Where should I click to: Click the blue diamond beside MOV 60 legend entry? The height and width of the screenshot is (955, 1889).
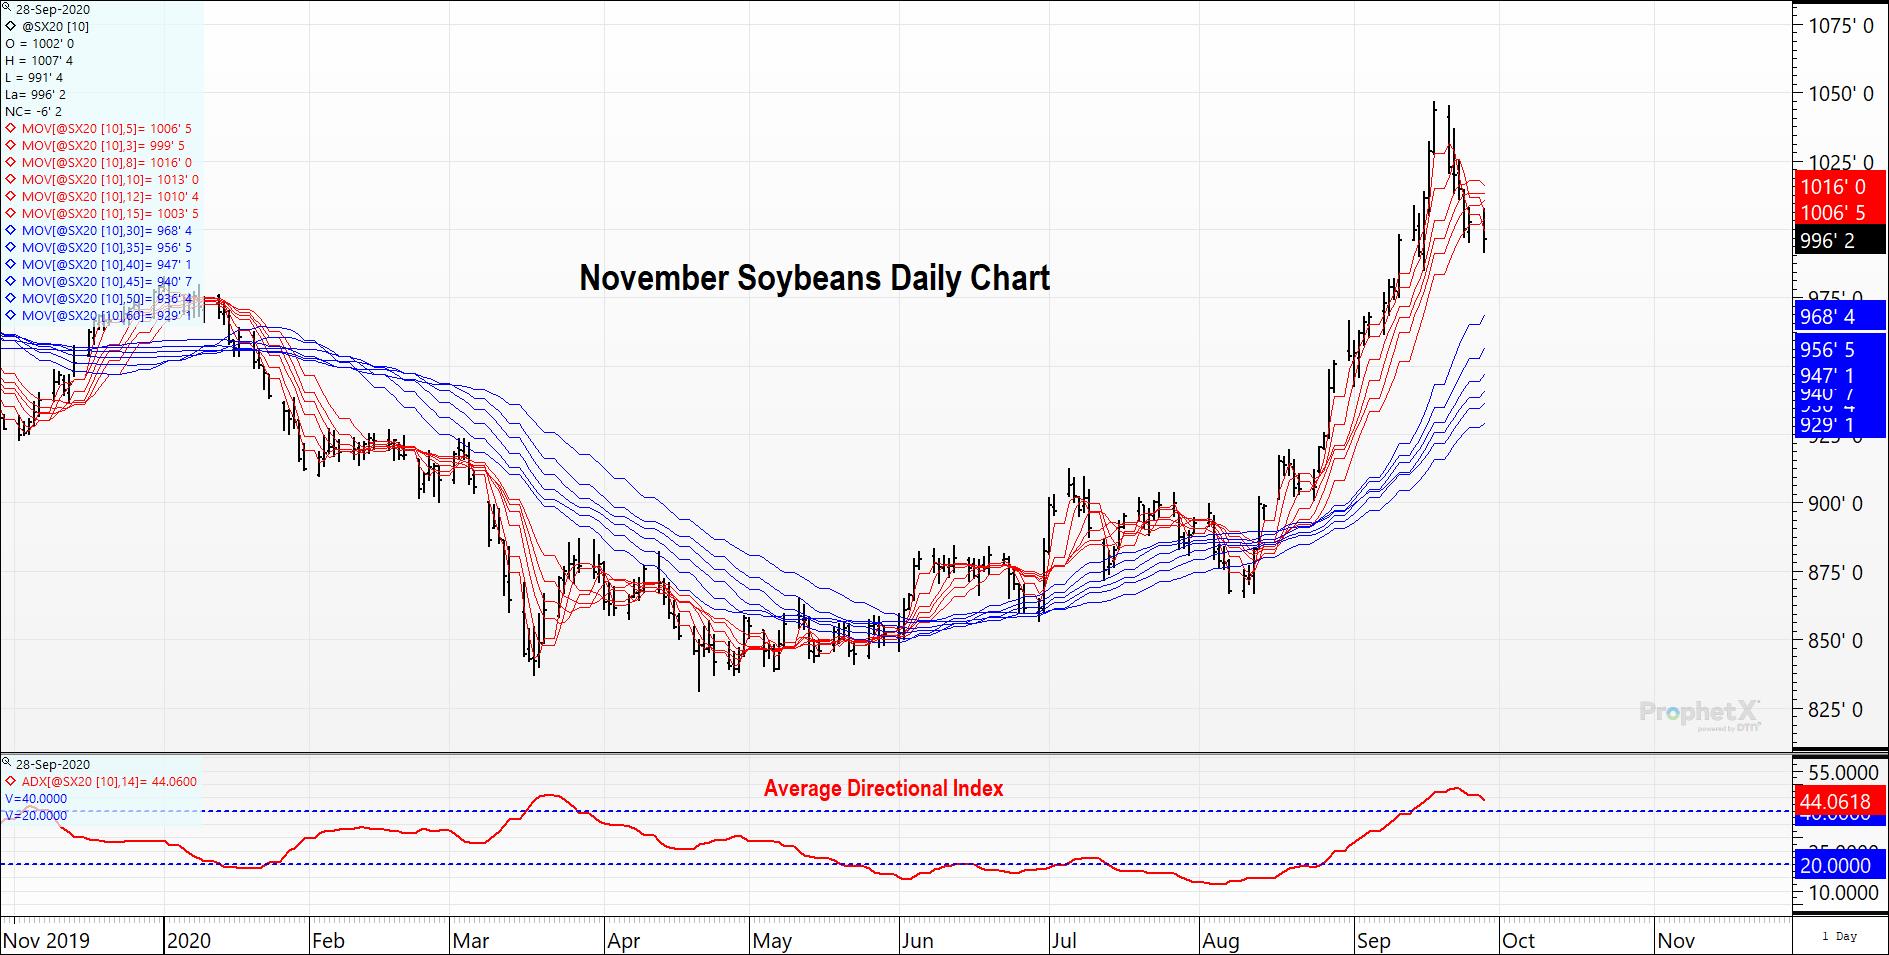[10, 316]
